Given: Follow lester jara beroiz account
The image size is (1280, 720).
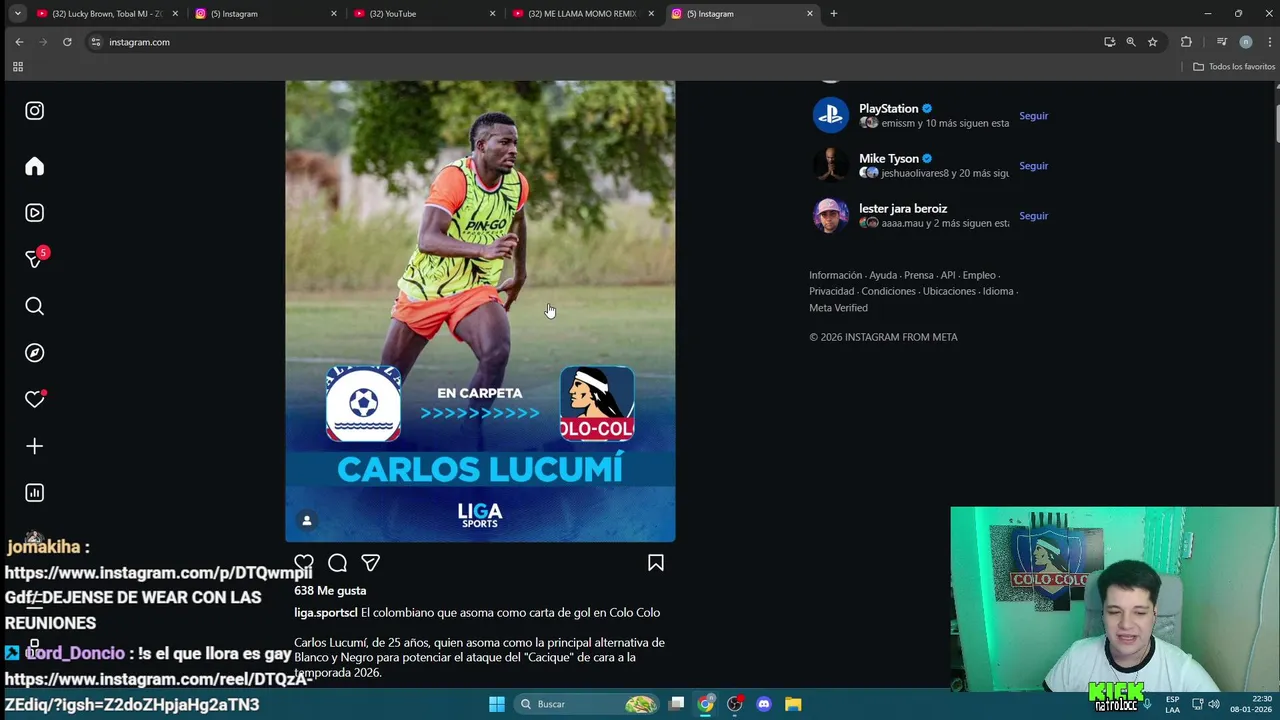Looking at the screenshot, I should 1033,216.
